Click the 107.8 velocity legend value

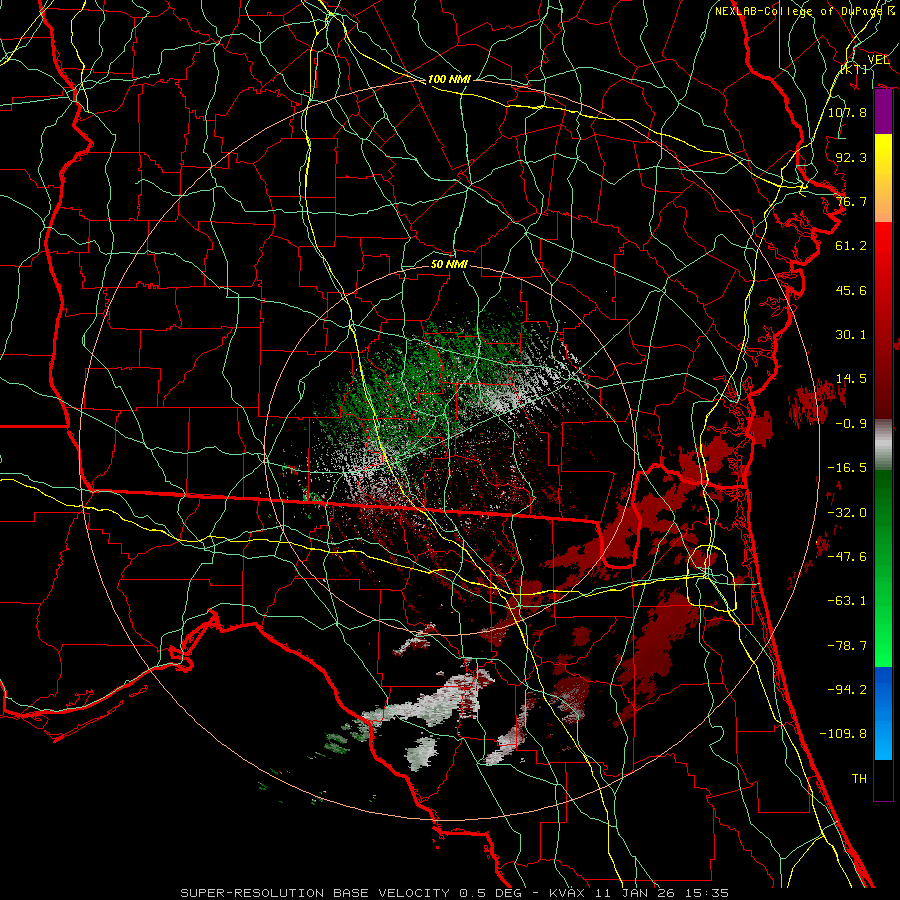click(x=847, y=112)
